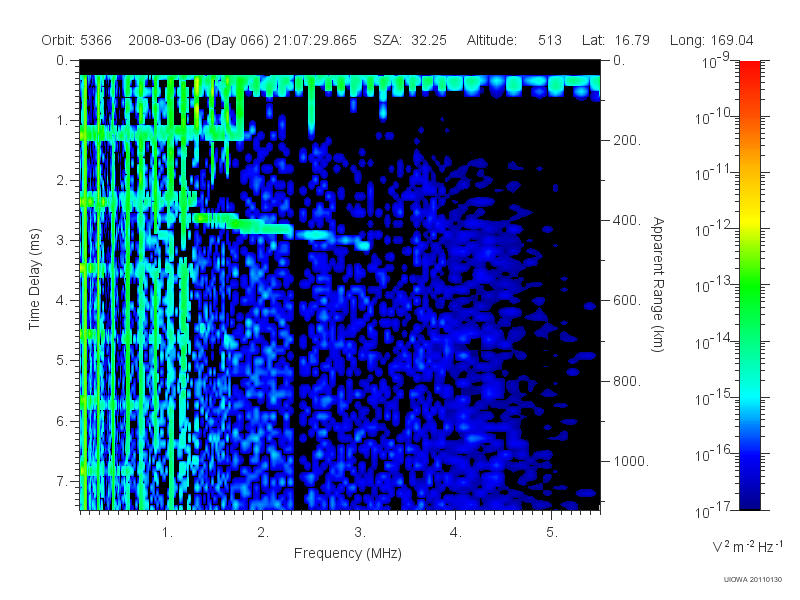The image size is (800, 600).
Task: Click the 200. apparent range tick label
Action: [627, 140]
